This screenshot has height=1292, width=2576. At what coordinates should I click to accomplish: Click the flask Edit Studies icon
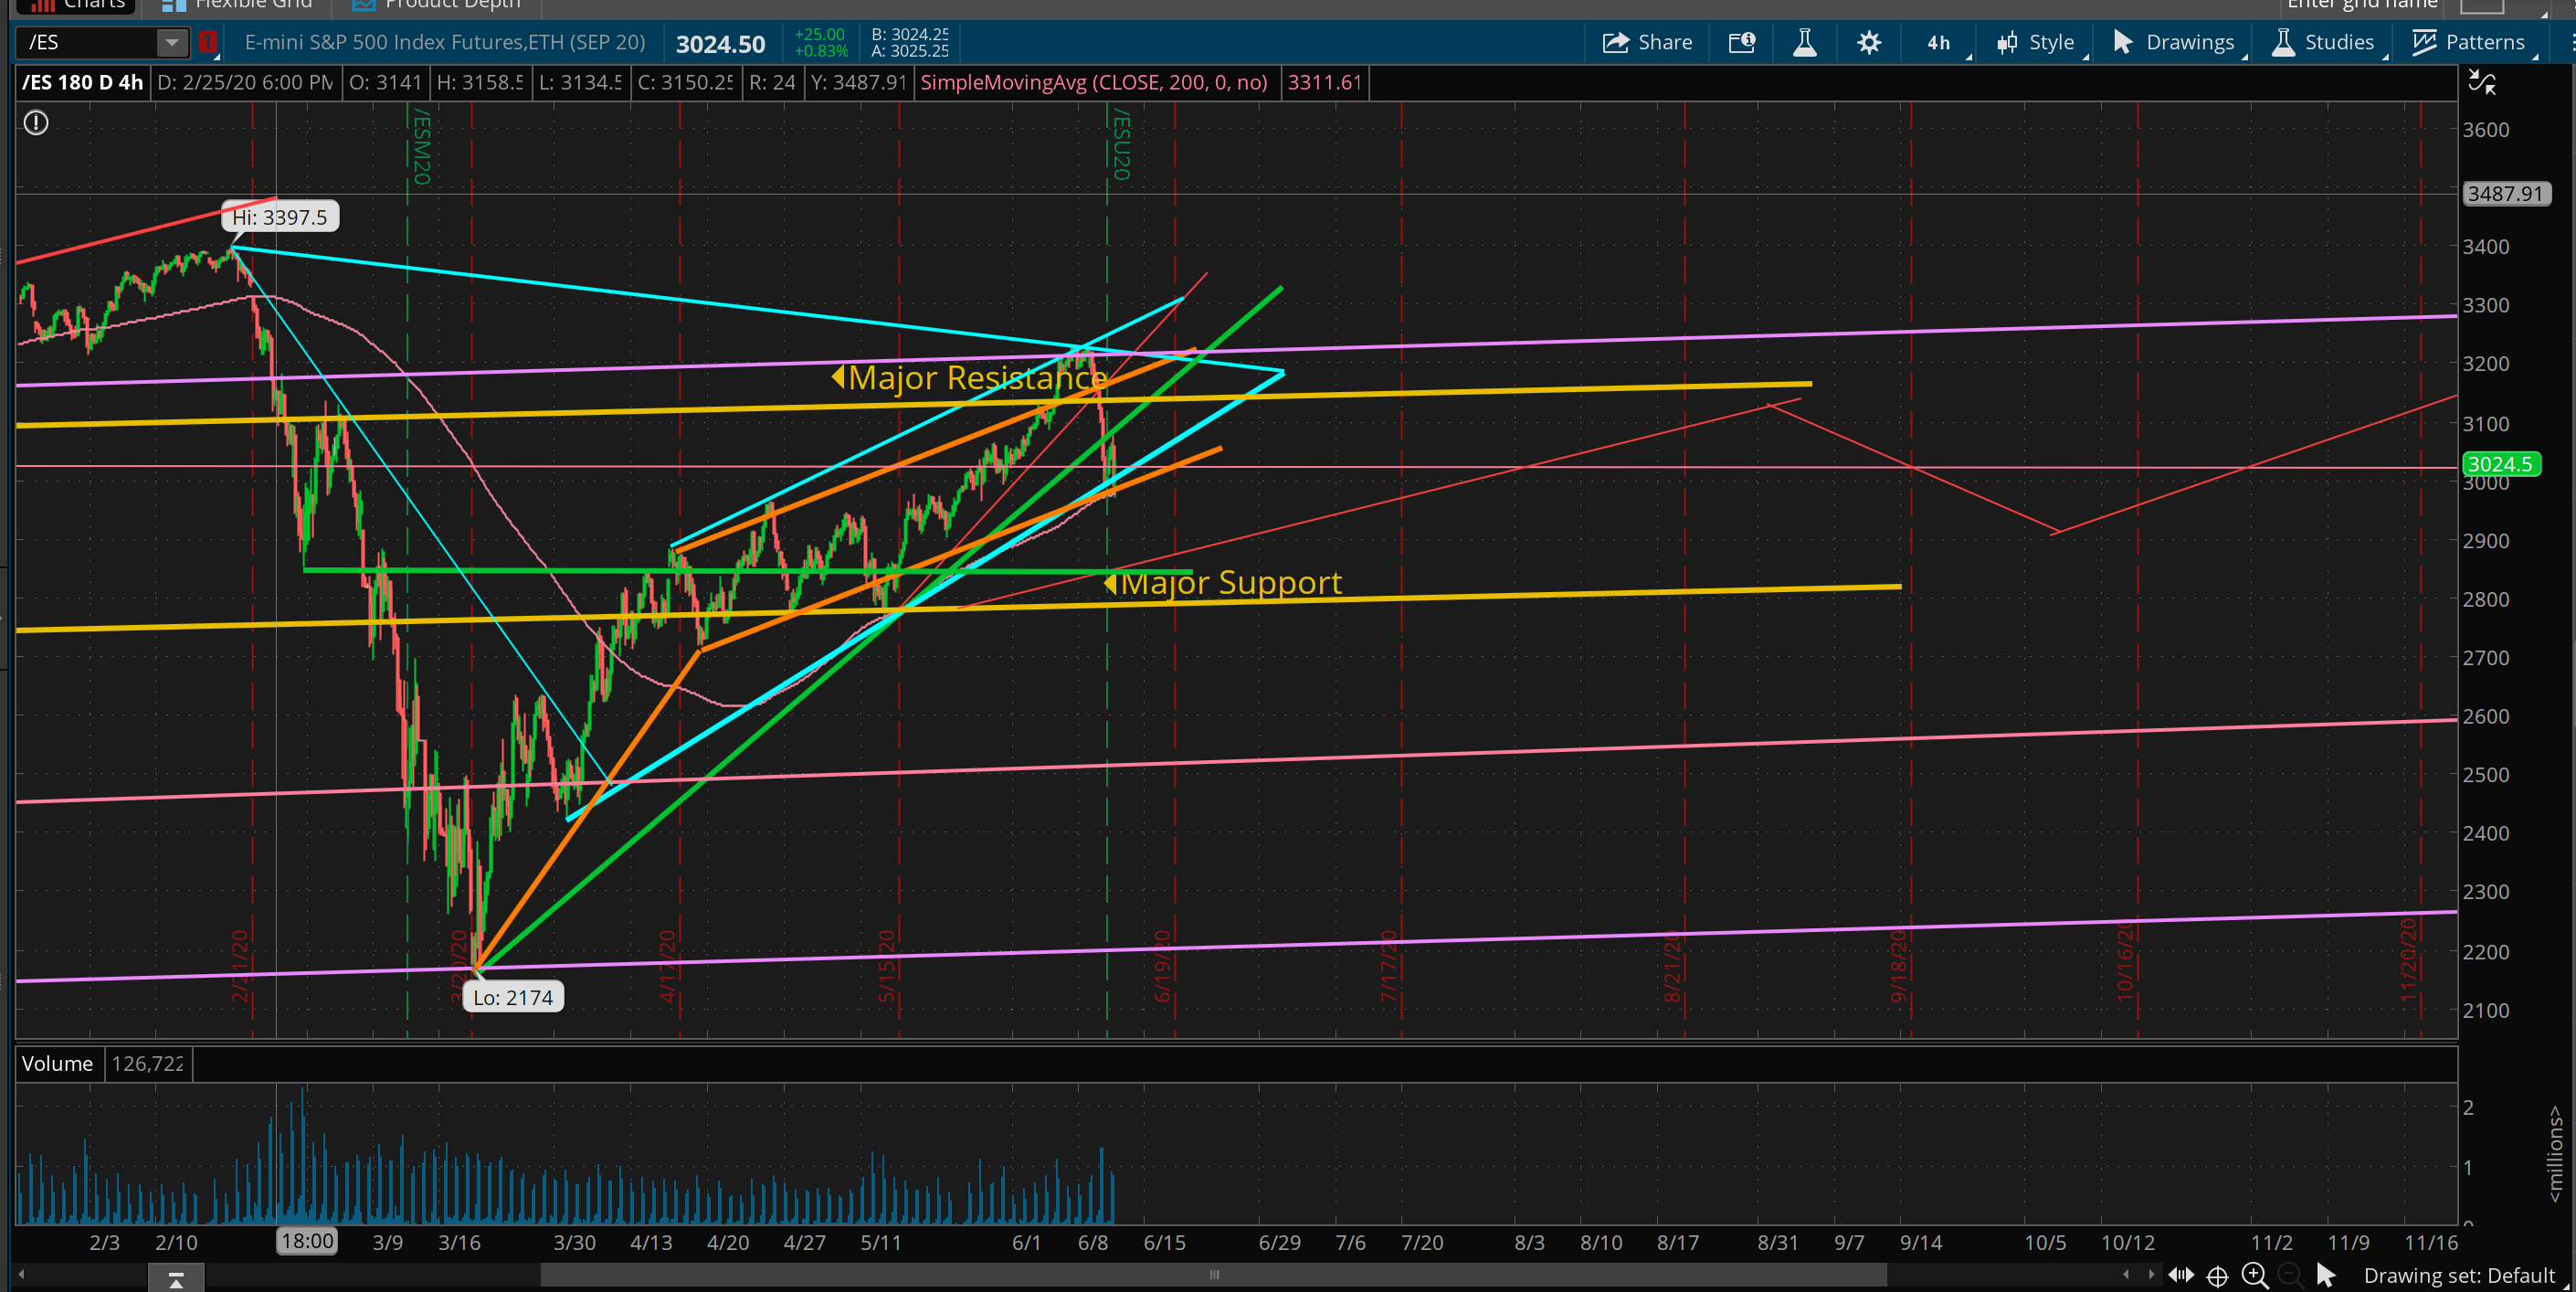click(x=1804, y=42)
